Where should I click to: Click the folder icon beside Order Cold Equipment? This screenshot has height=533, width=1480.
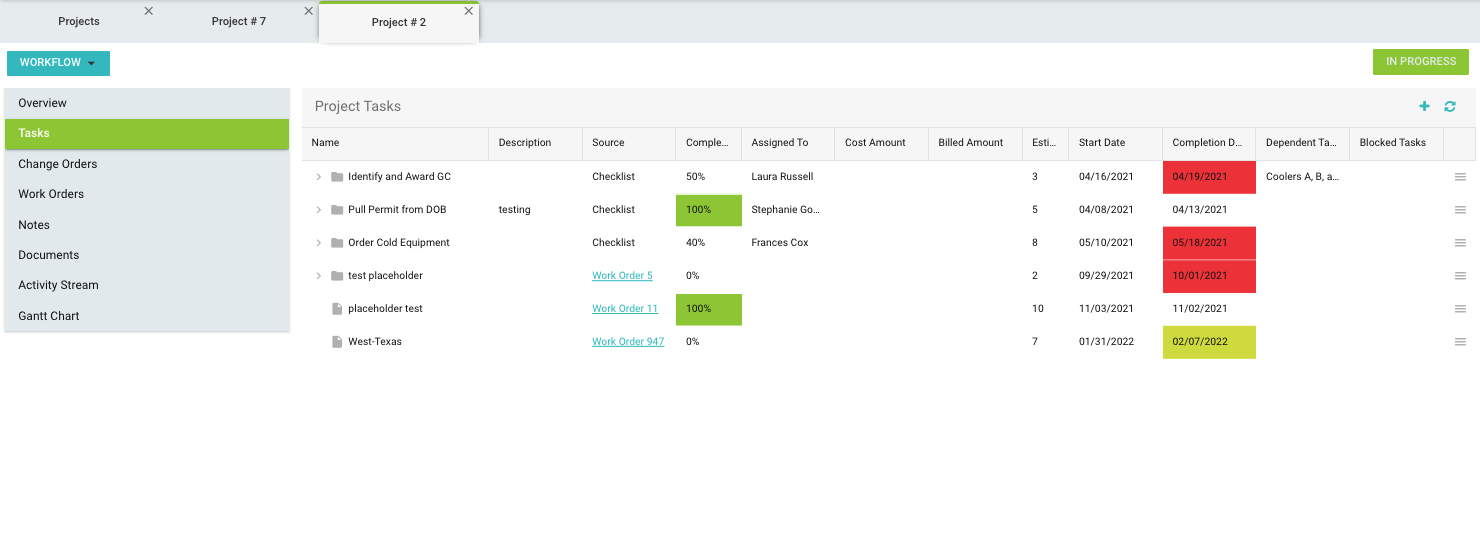pyautogui.click(x=337, y=243)
